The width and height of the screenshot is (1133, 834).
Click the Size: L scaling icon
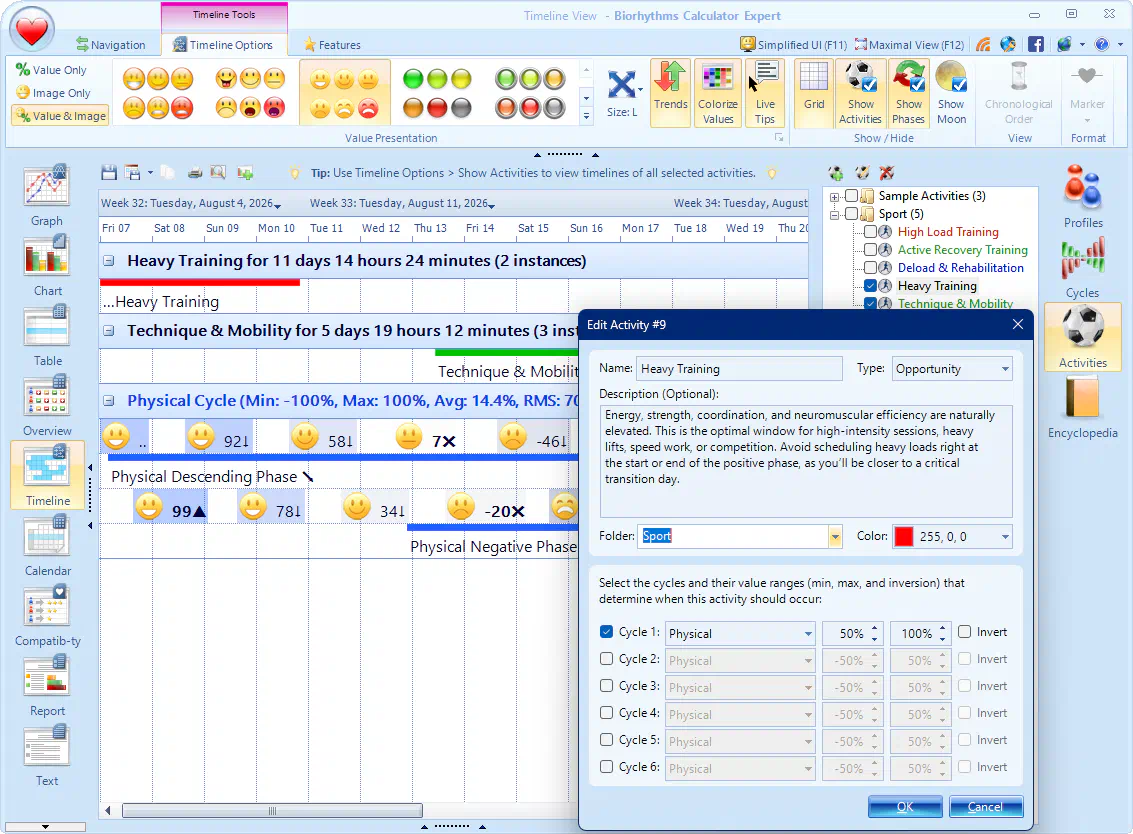tap(622, 93)
